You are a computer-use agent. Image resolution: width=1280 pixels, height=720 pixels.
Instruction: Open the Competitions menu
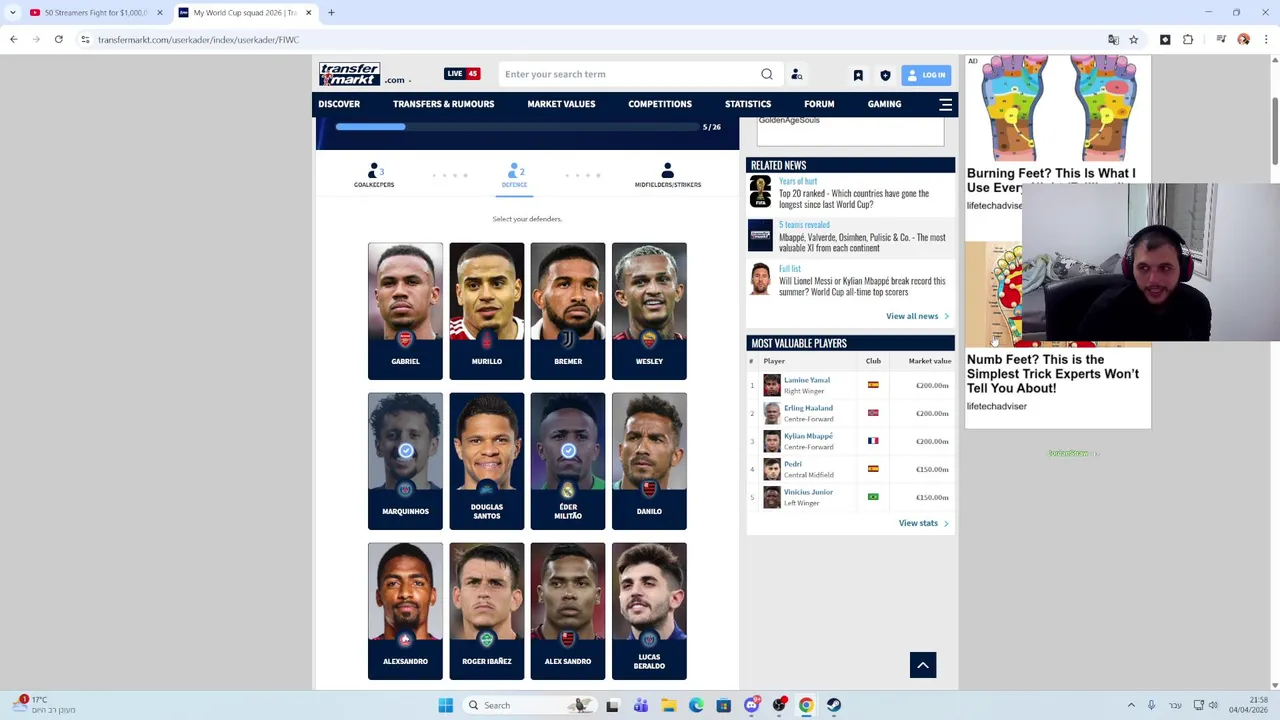[660, 104]
